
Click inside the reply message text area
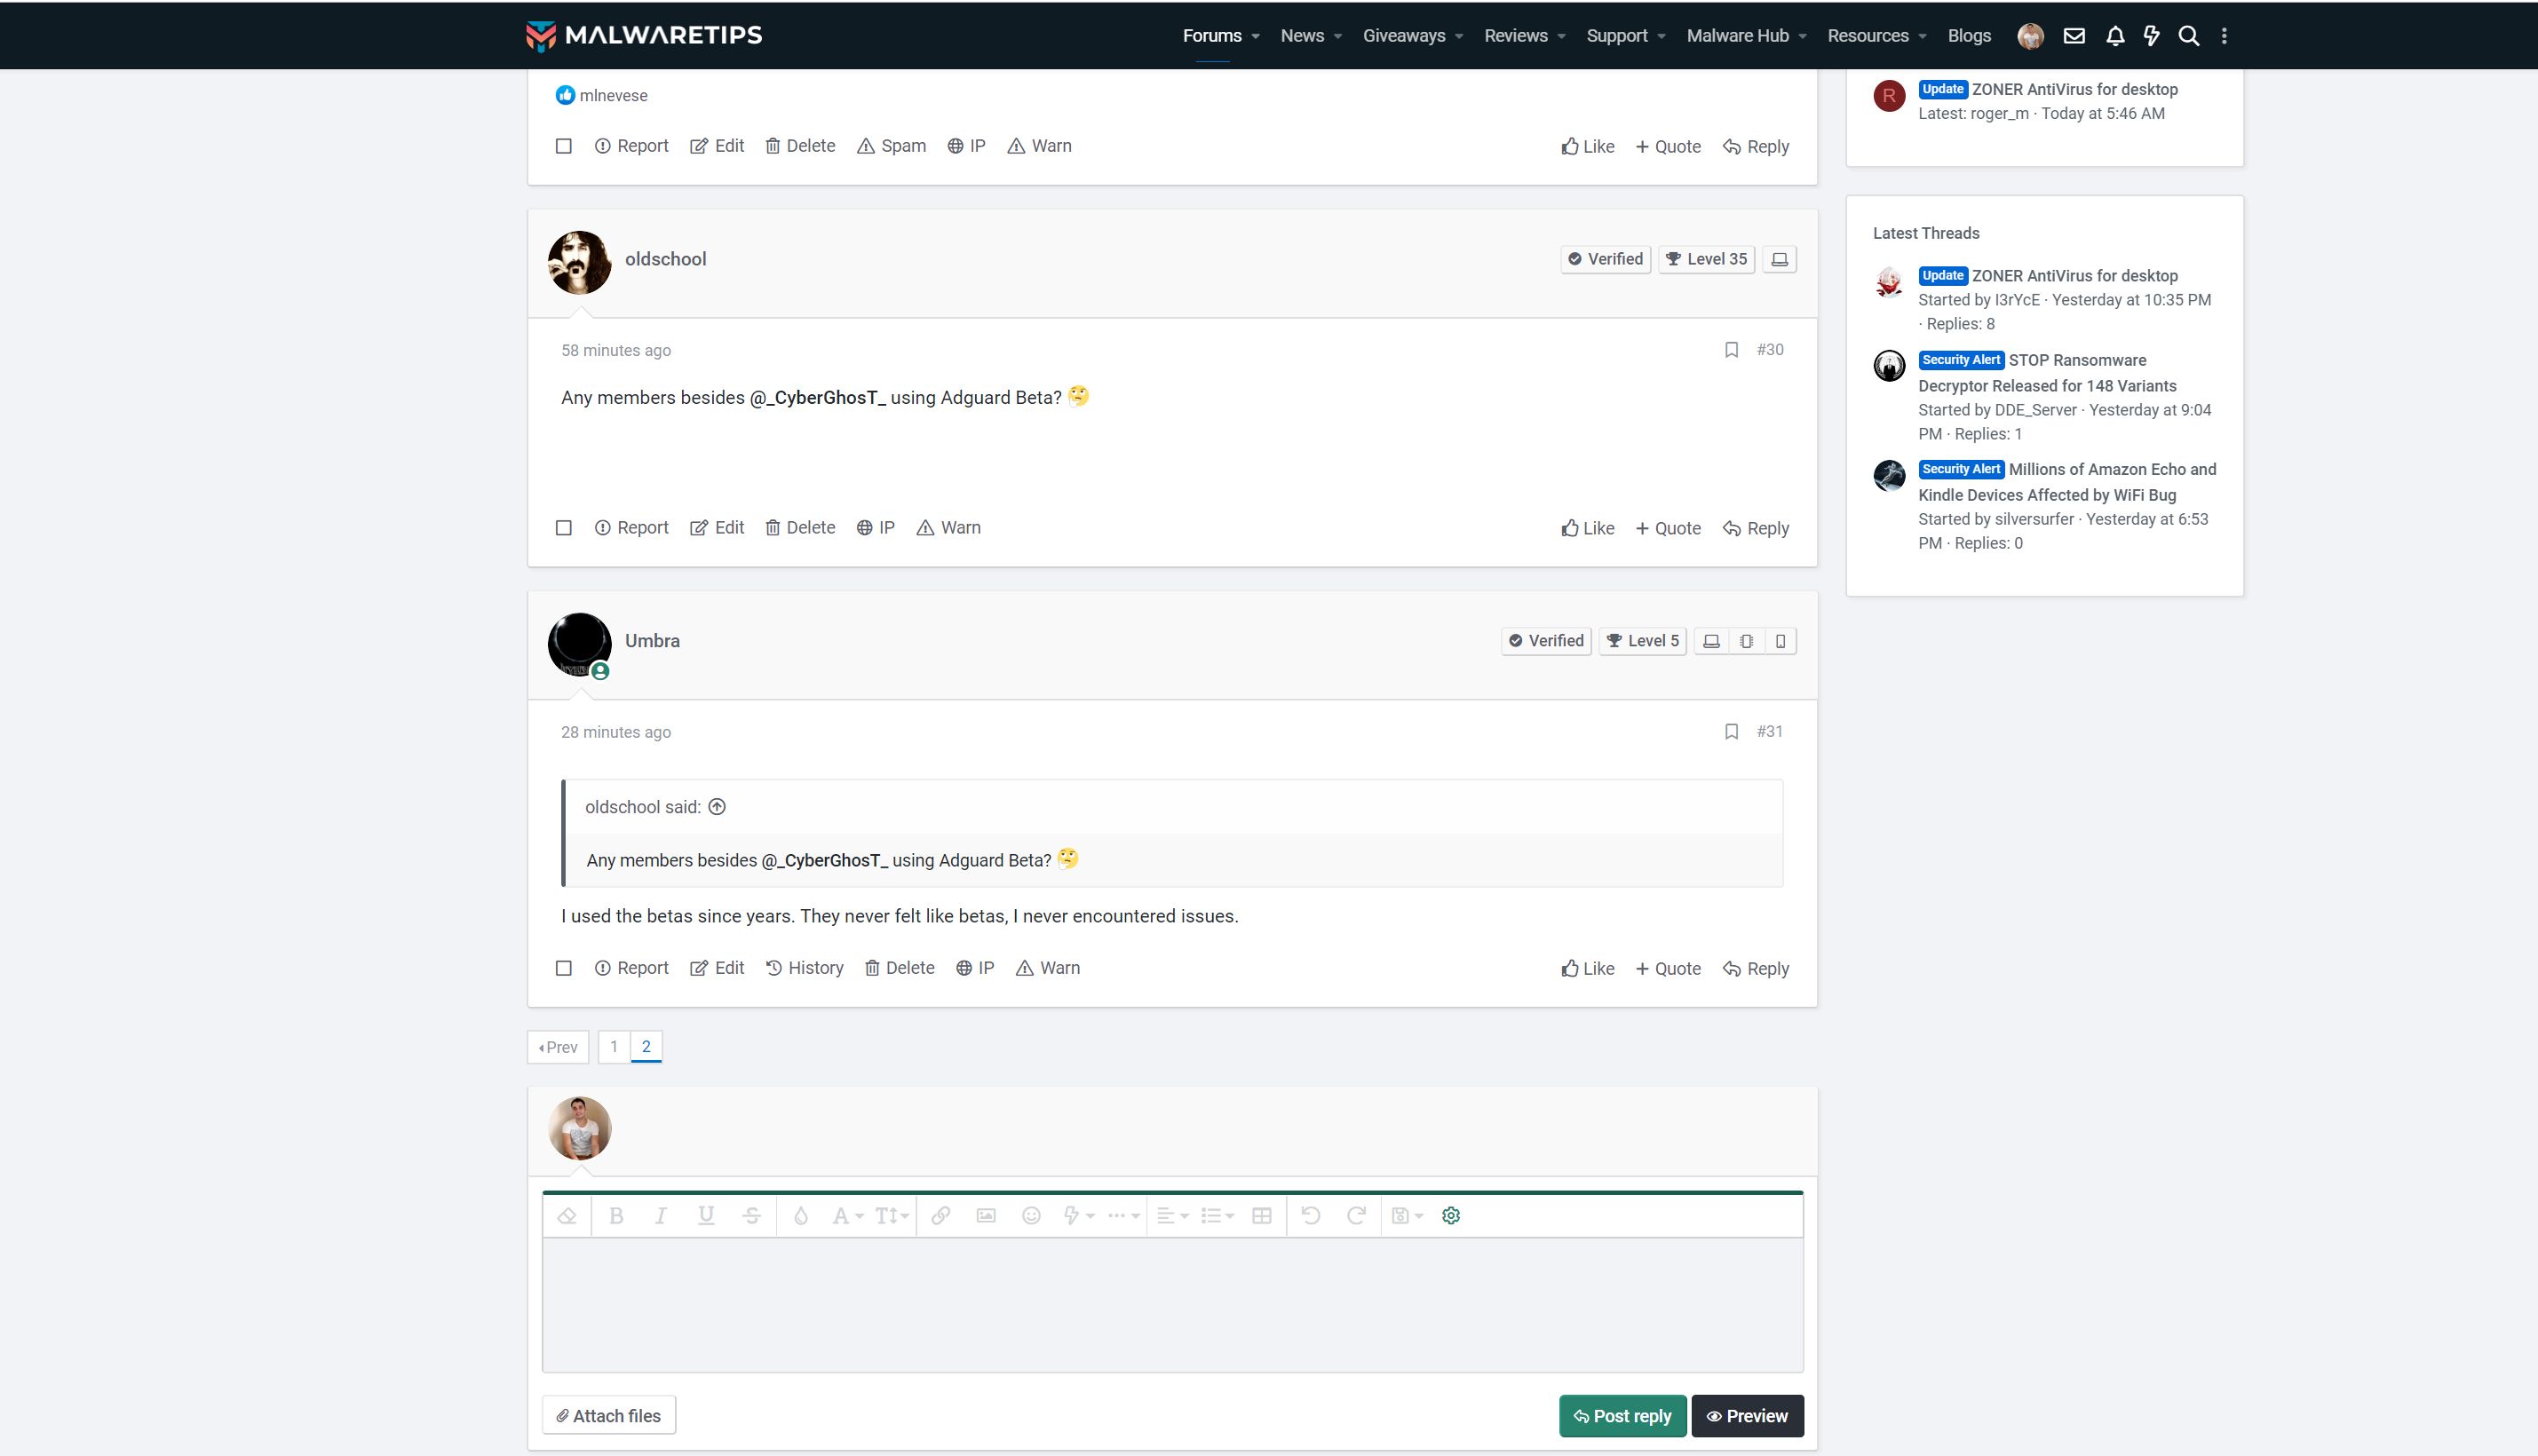(1172, 1304)
